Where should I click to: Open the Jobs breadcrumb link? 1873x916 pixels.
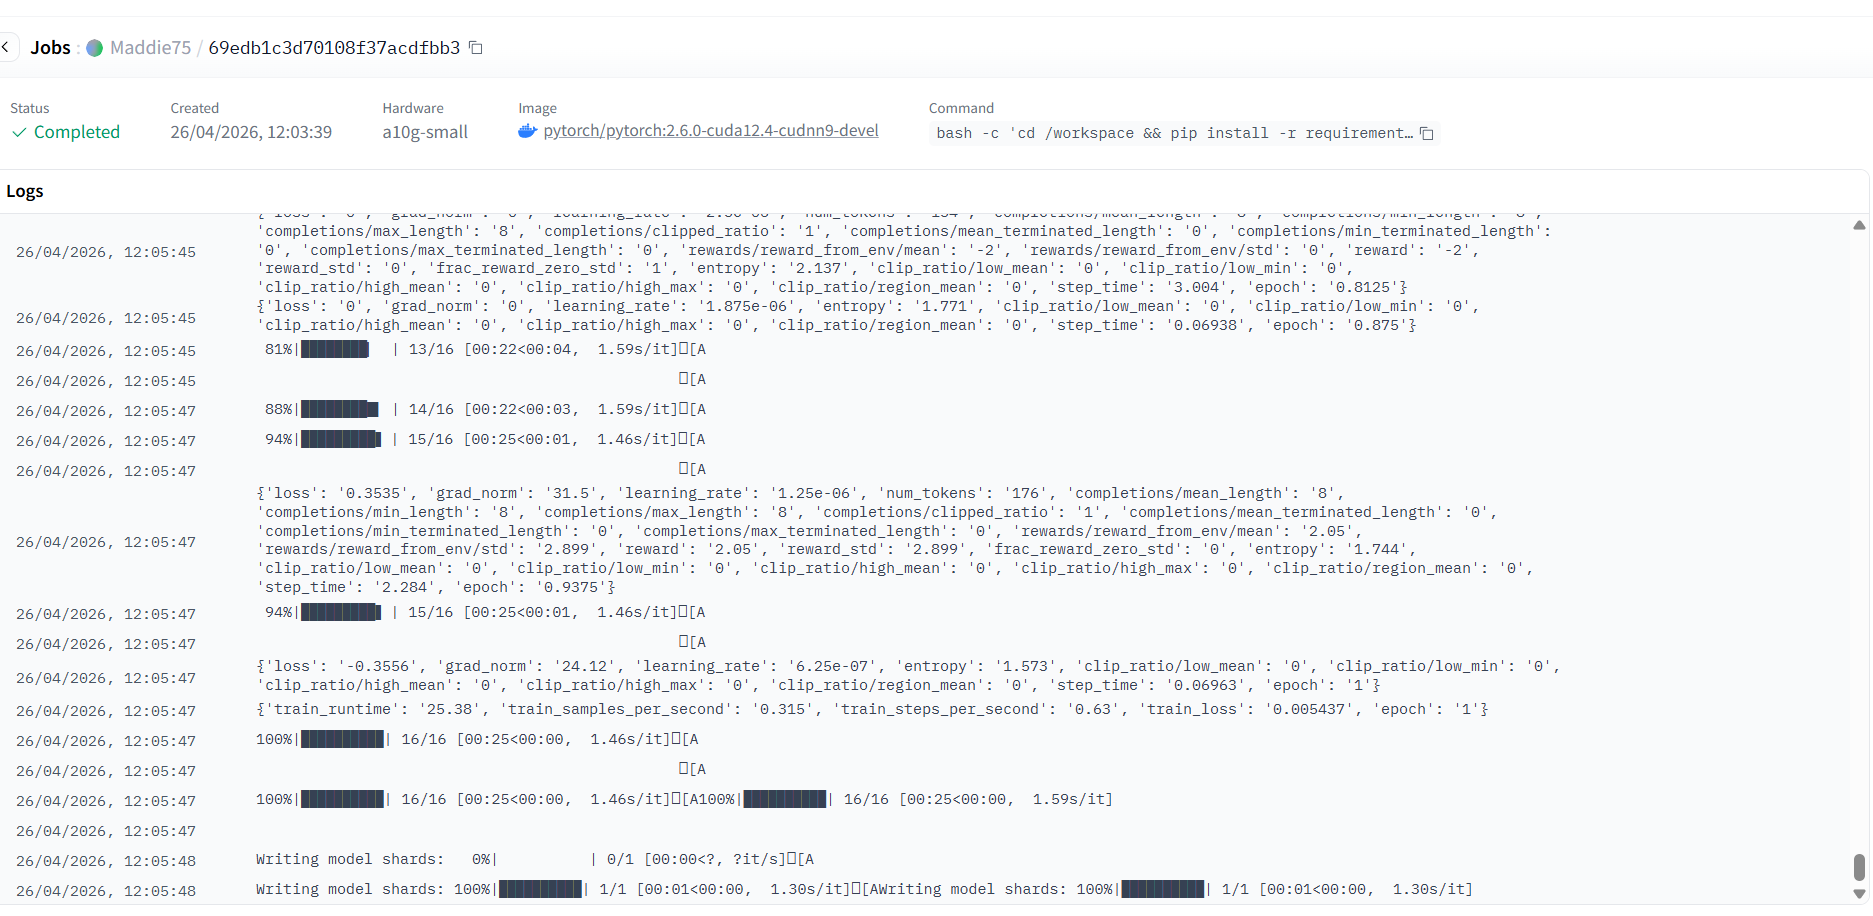pos(50,48)
